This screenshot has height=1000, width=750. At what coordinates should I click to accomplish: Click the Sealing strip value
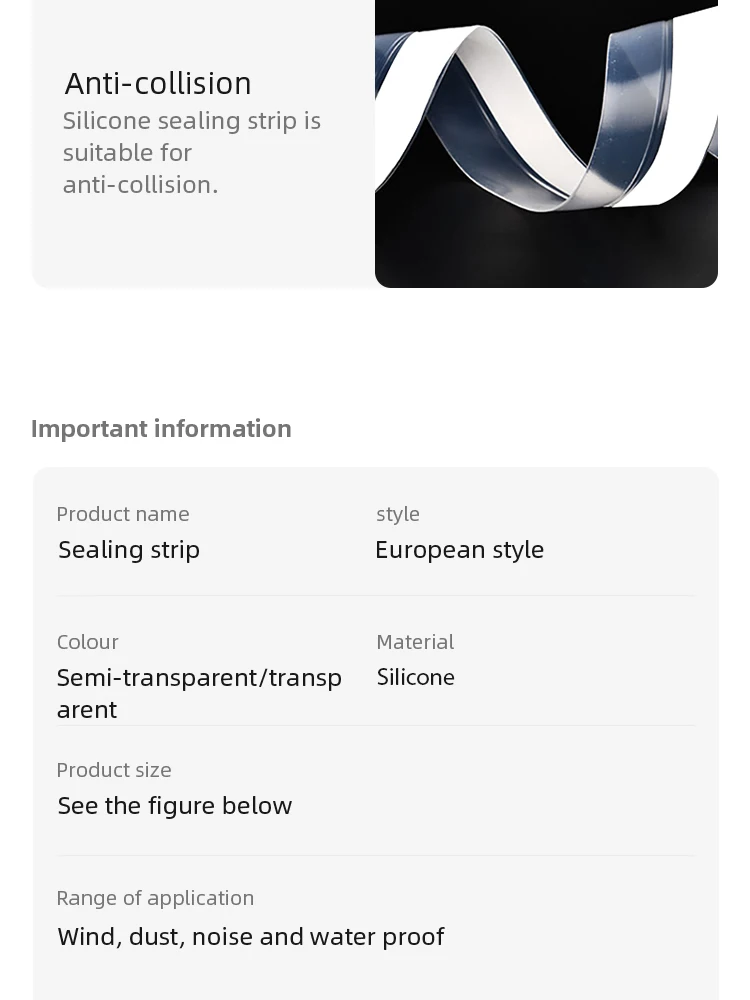coord(129,550)
